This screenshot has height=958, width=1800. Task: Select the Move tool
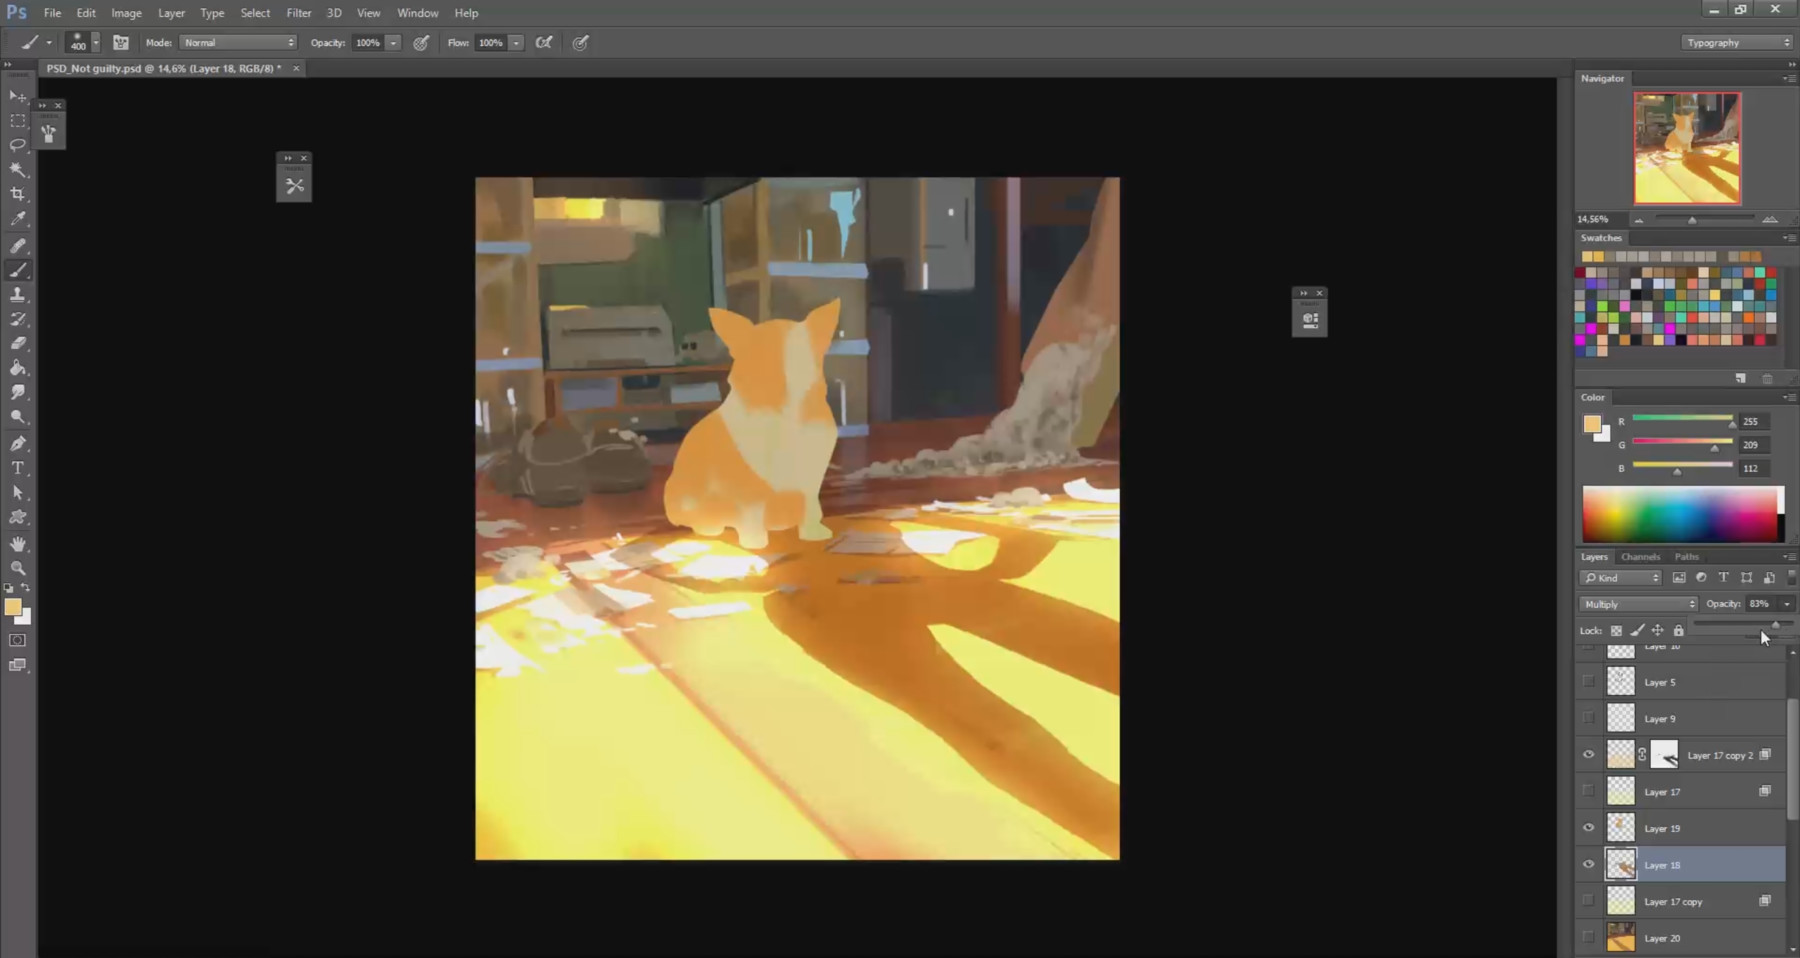point(18,96)
